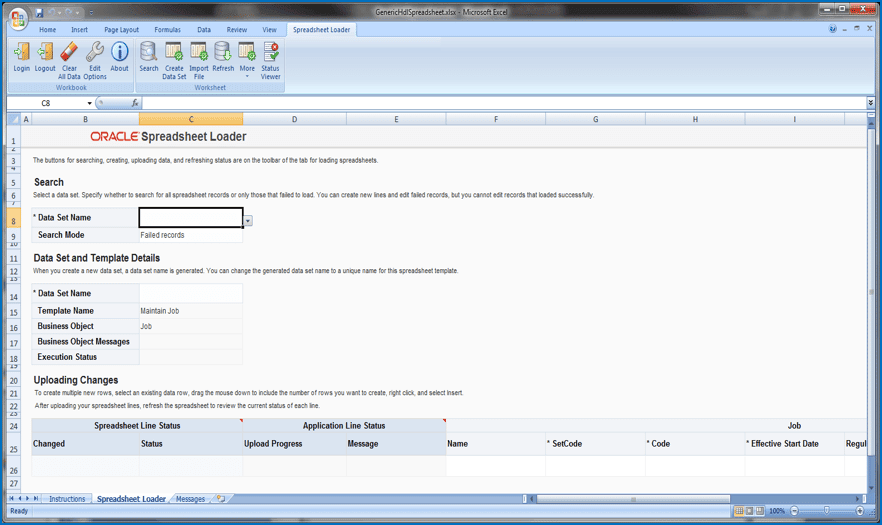The image size is (882, 525).
Task: Switch to Normal view icon in status bar
Action: [x=739, y=511]
